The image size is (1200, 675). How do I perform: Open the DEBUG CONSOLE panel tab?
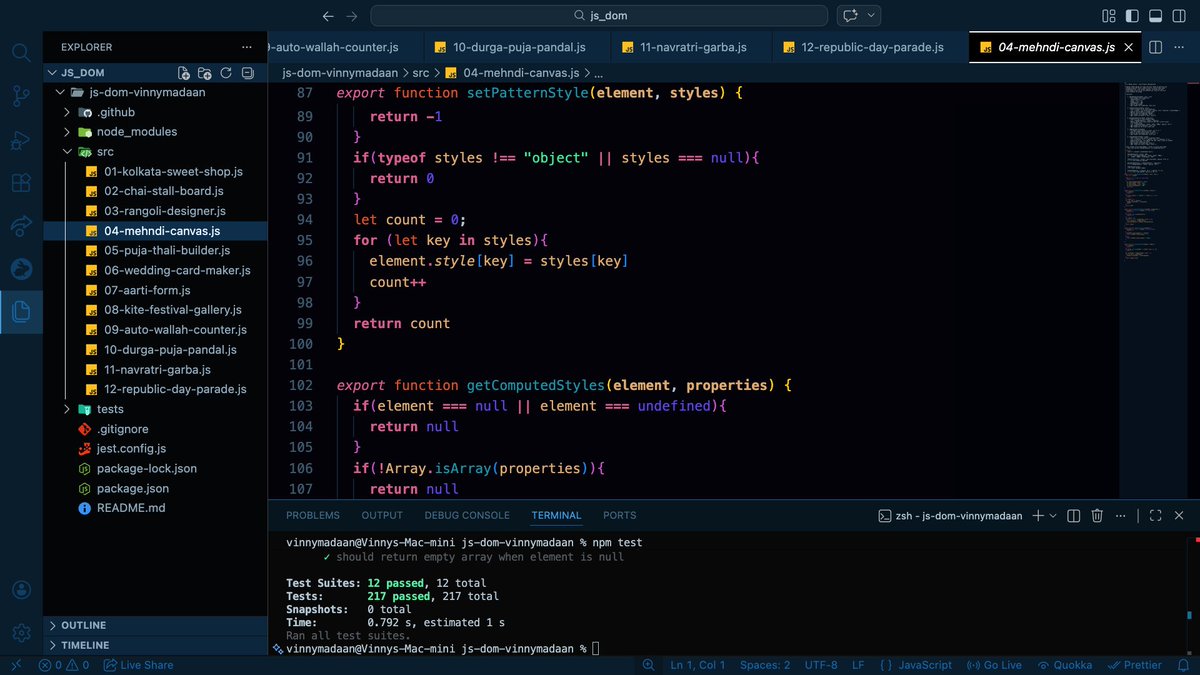tap(467, 516)
